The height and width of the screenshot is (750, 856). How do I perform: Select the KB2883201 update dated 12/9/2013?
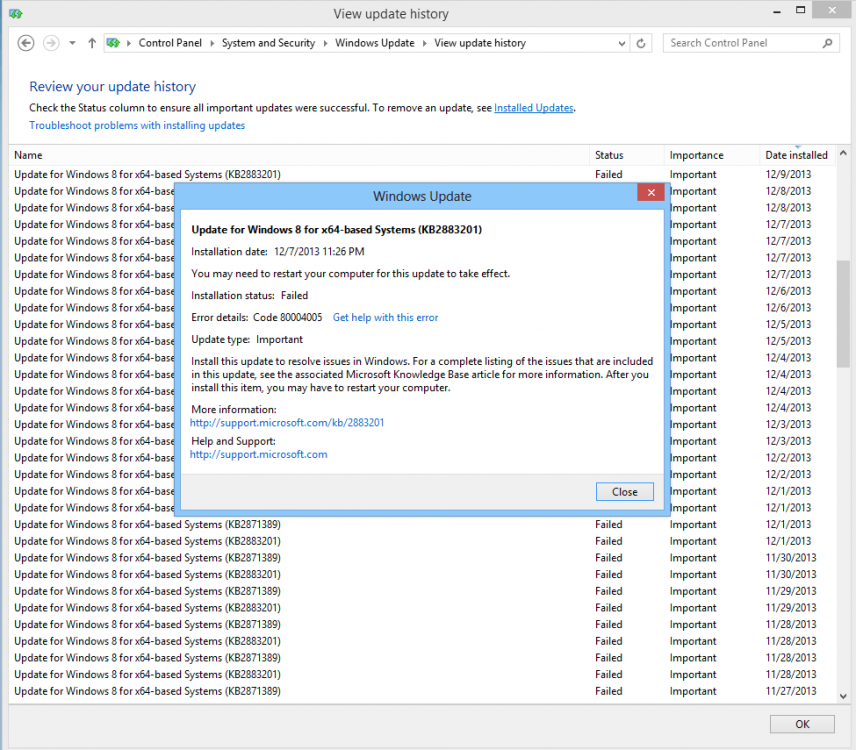pyautogui.click(x=147, y=175)
